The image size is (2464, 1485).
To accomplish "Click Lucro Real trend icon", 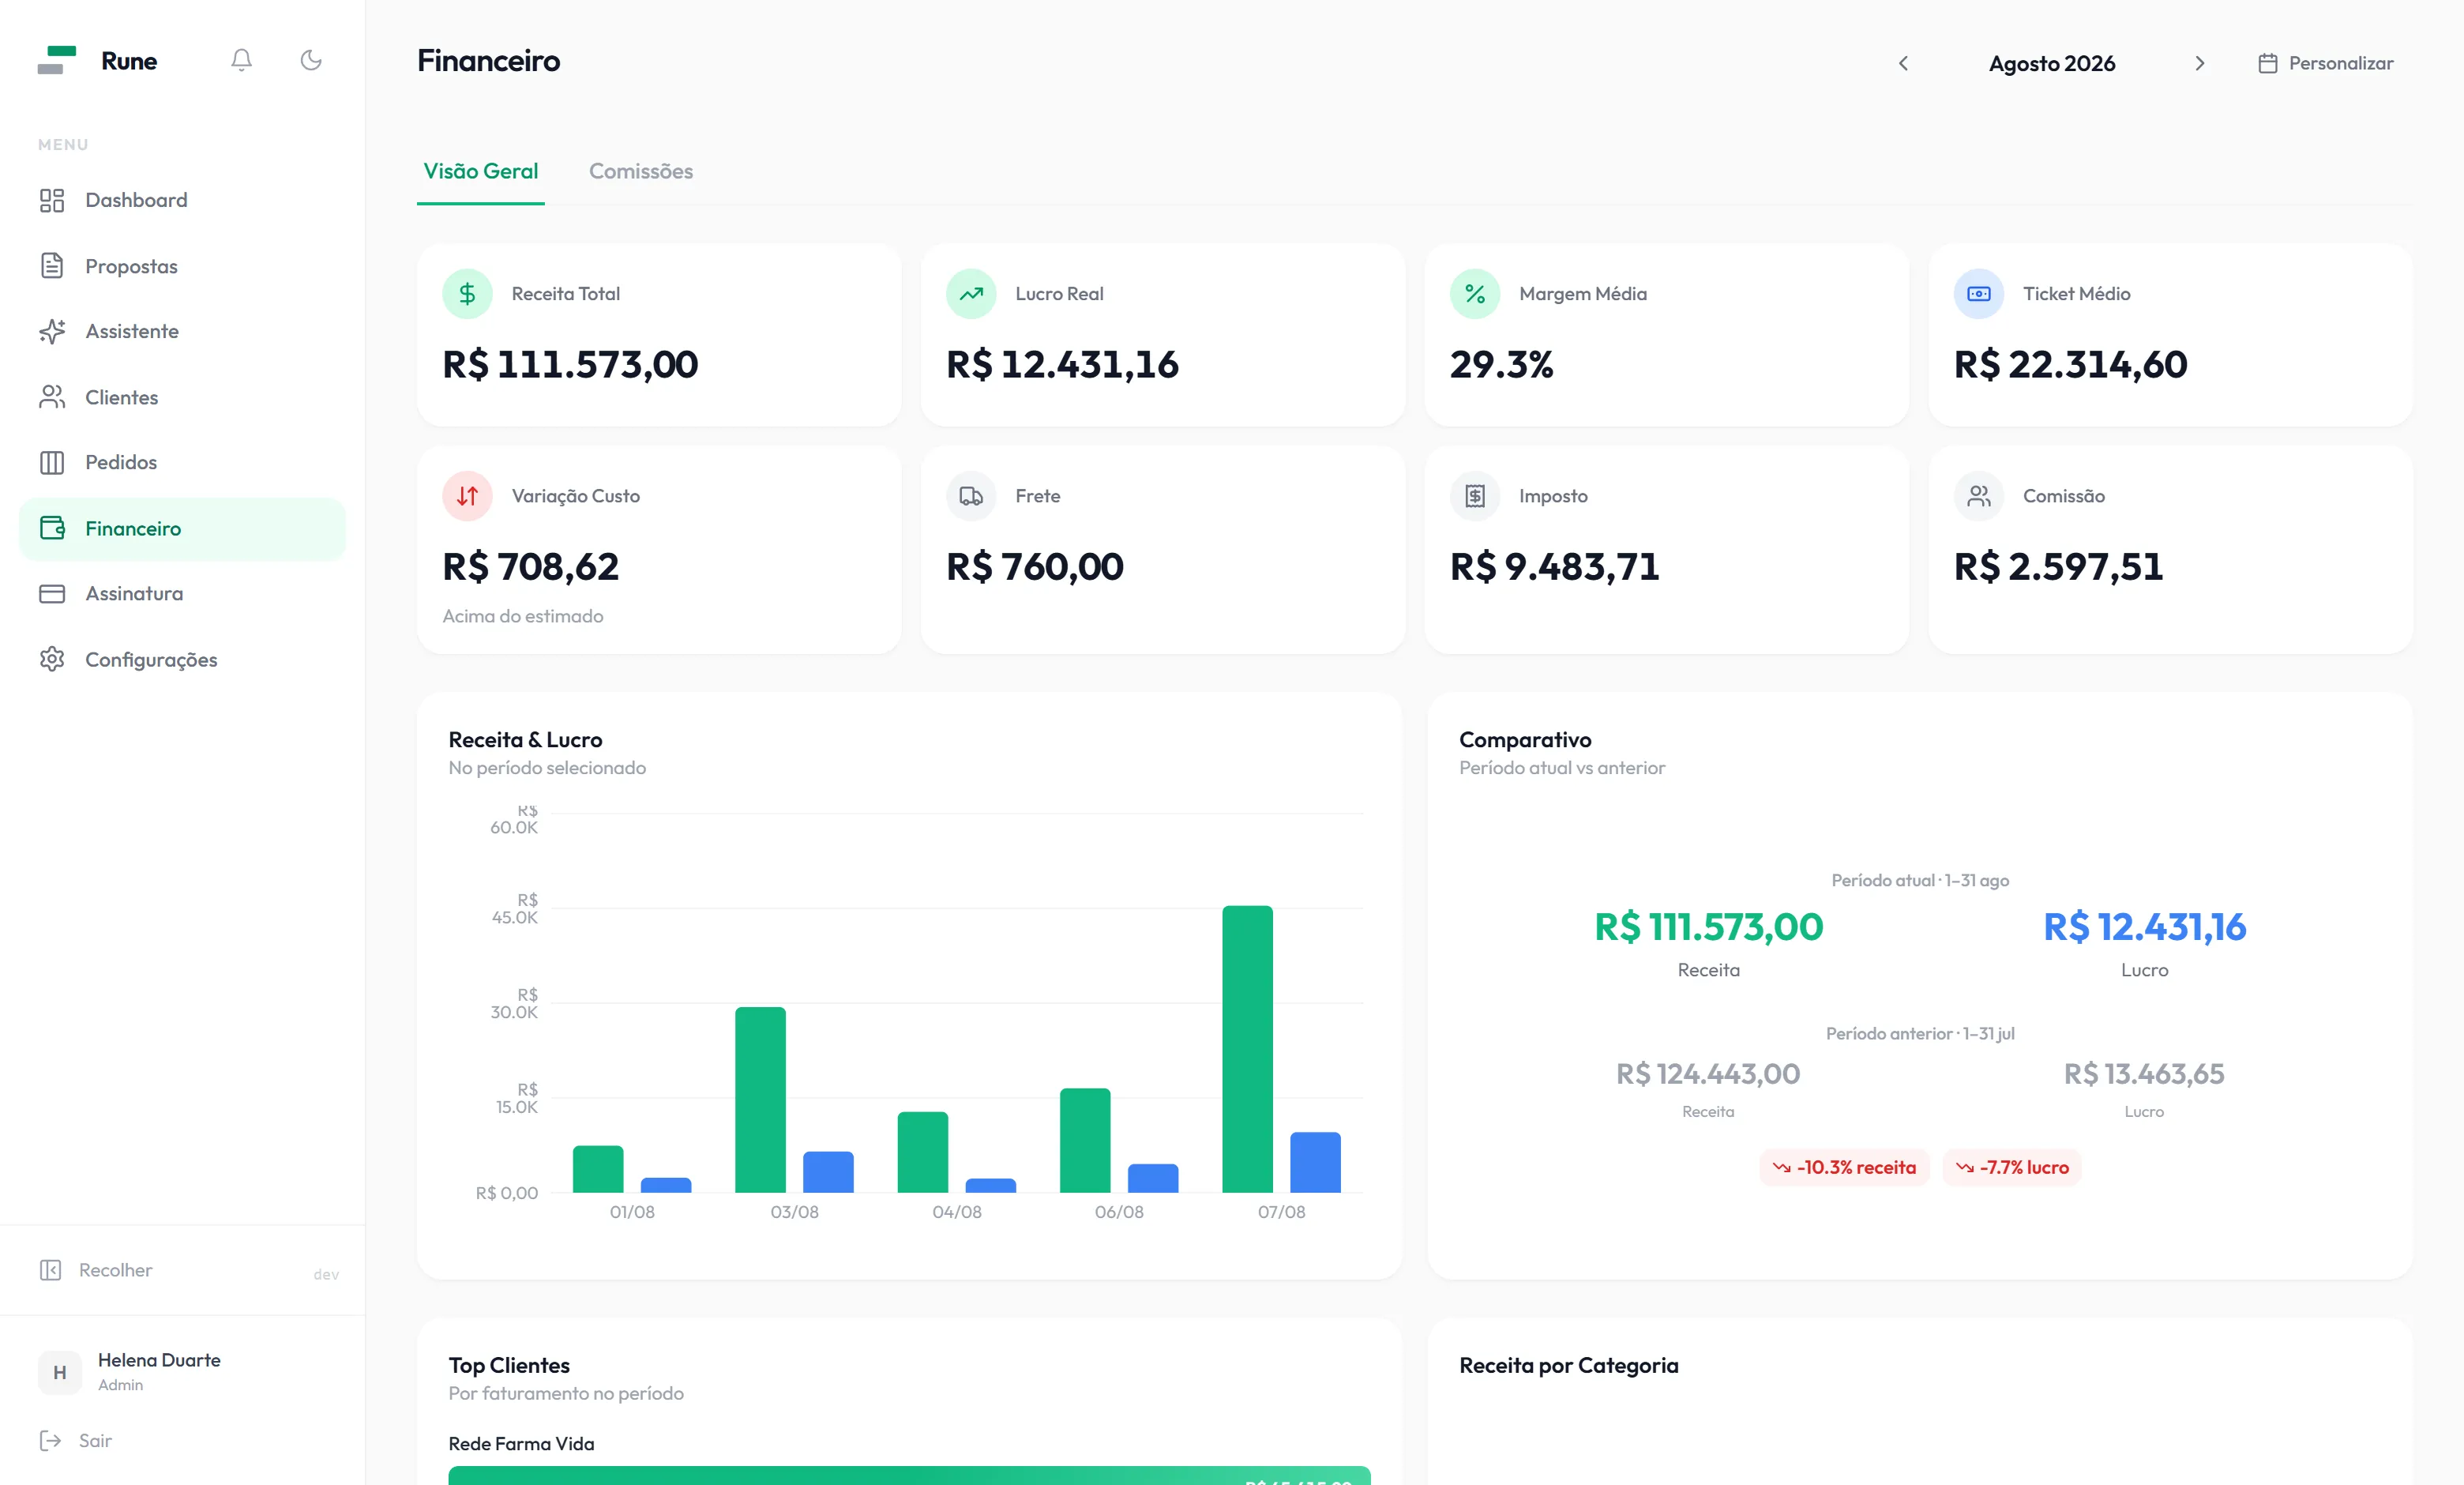I will (971, 294).
